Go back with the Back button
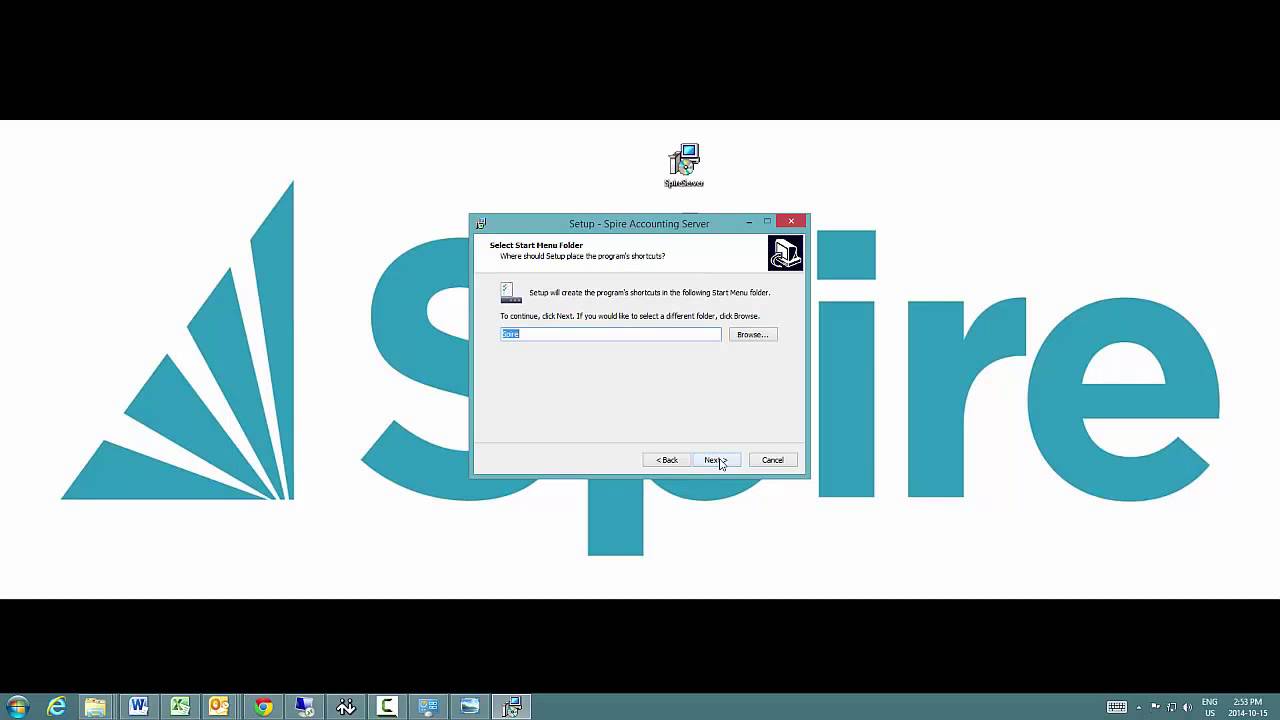This screenshot has height=720, width=1280. [x=667, y=460]
